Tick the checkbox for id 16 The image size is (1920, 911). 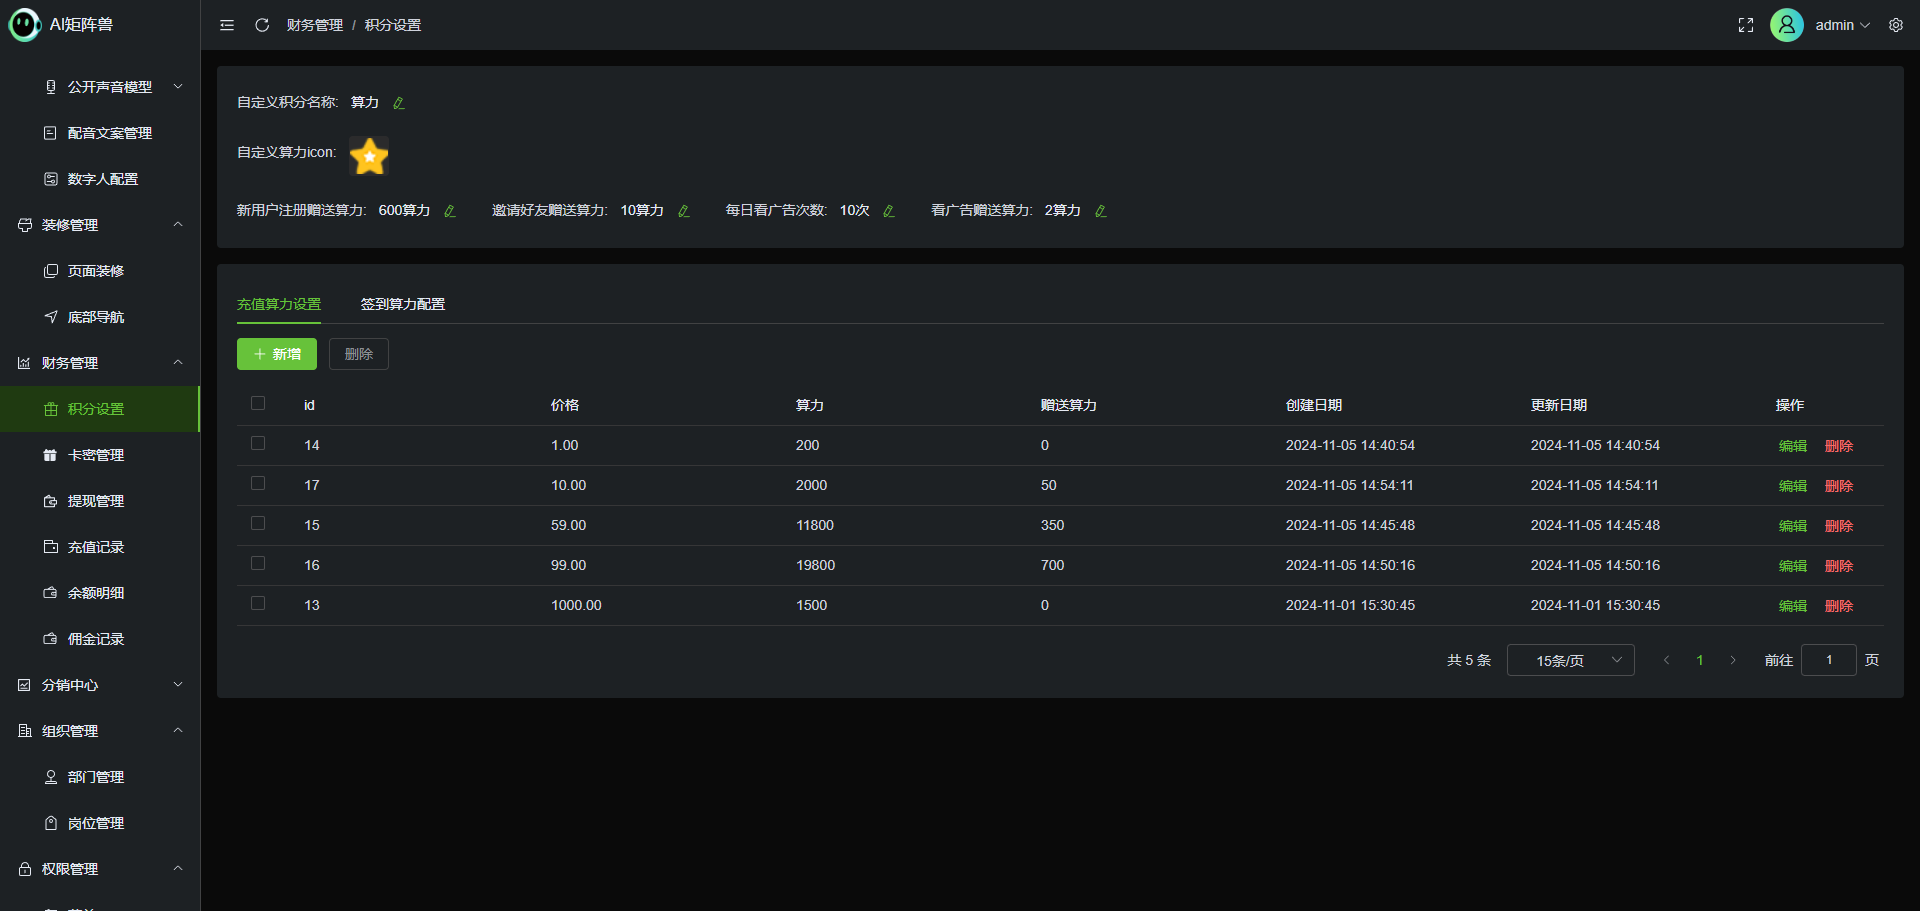pos(258,563)
